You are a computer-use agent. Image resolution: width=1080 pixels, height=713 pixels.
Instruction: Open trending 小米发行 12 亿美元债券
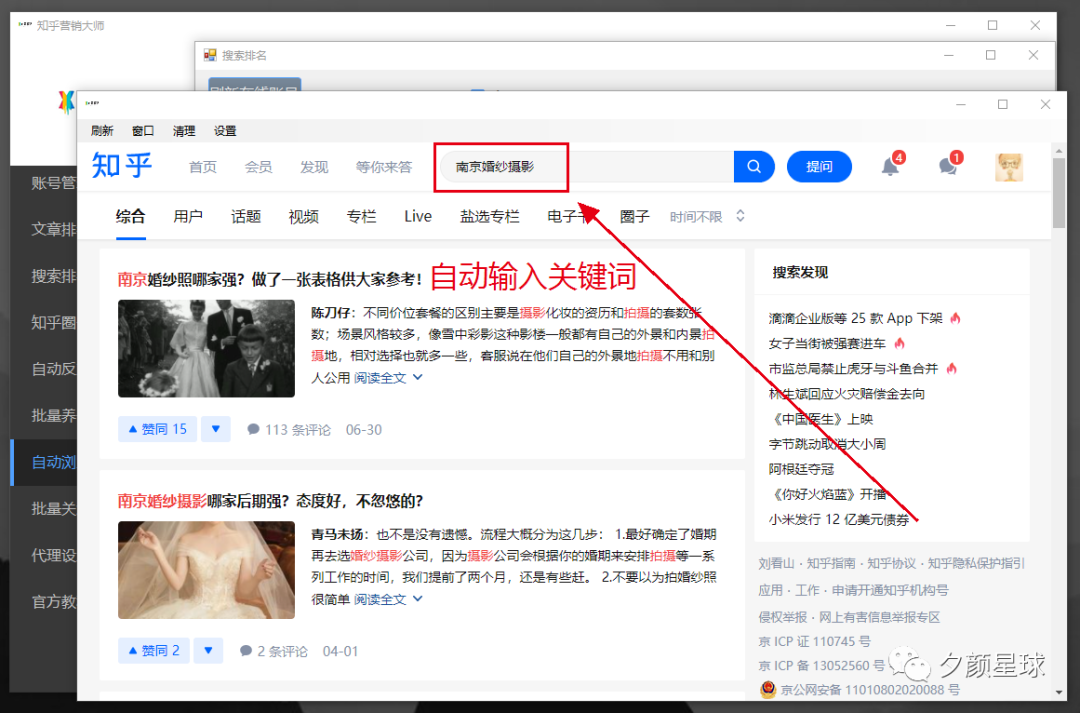point(839,519)
